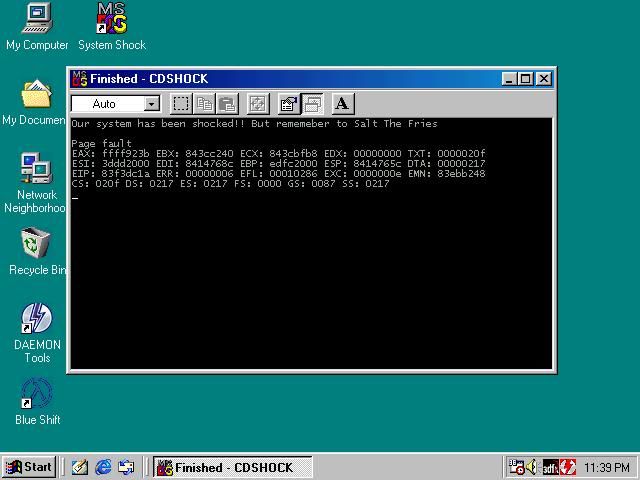Click the Task Scheduler tray icon
Viewport: 640px width, 480px height.
(516, 467)
